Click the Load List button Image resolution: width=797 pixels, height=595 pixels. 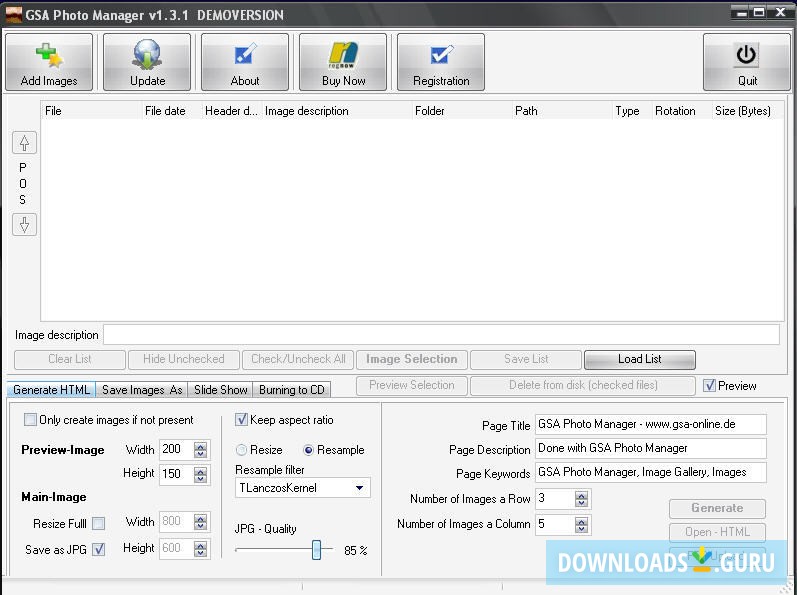pyautogui.click(x=639, y=359)
